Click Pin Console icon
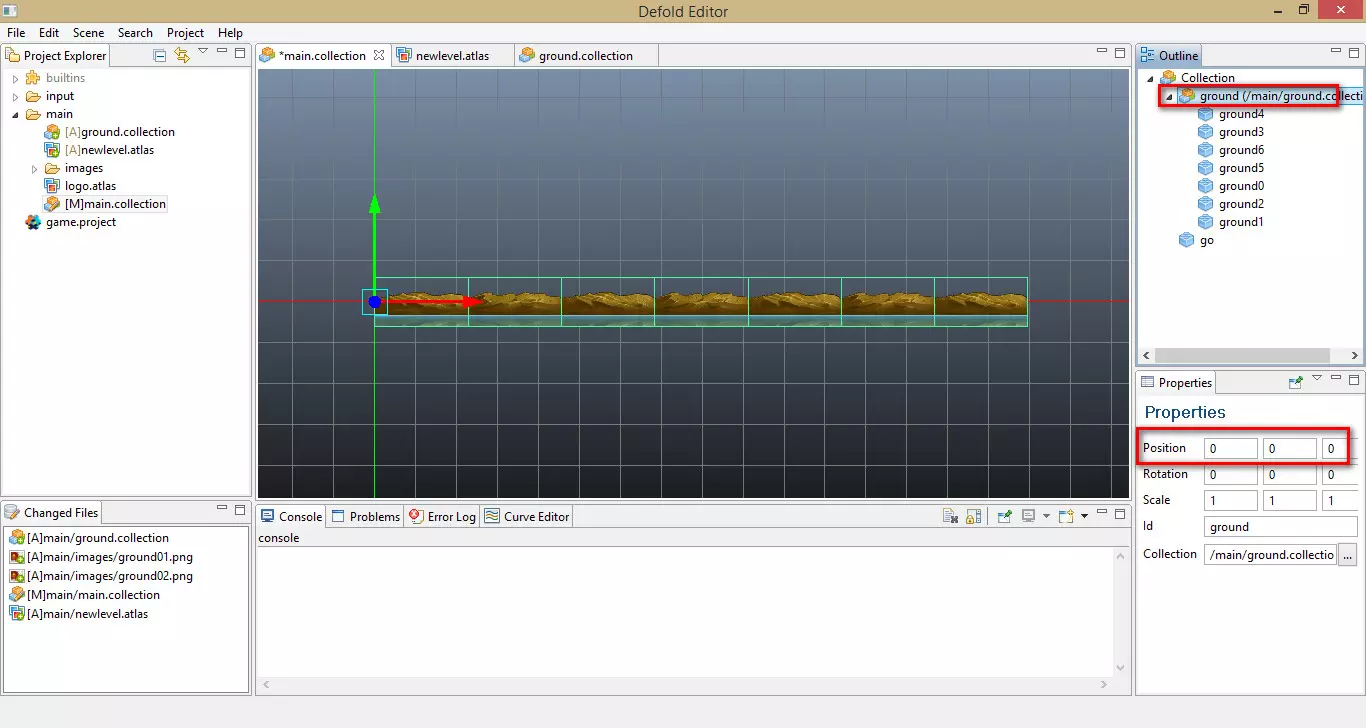 1004,516
